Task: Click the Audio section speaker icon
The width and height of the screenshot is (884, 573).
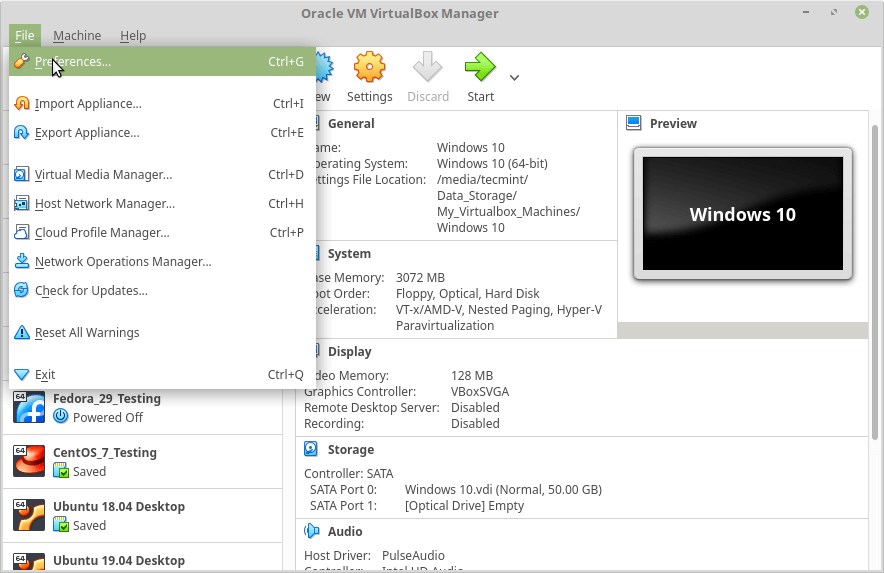Action: pos(311,531)
